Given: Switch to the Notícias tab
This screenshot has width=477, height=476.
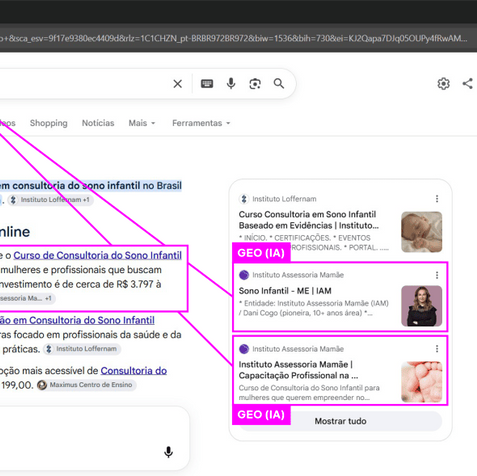Looking at the screenshot, I should [98, 123].
